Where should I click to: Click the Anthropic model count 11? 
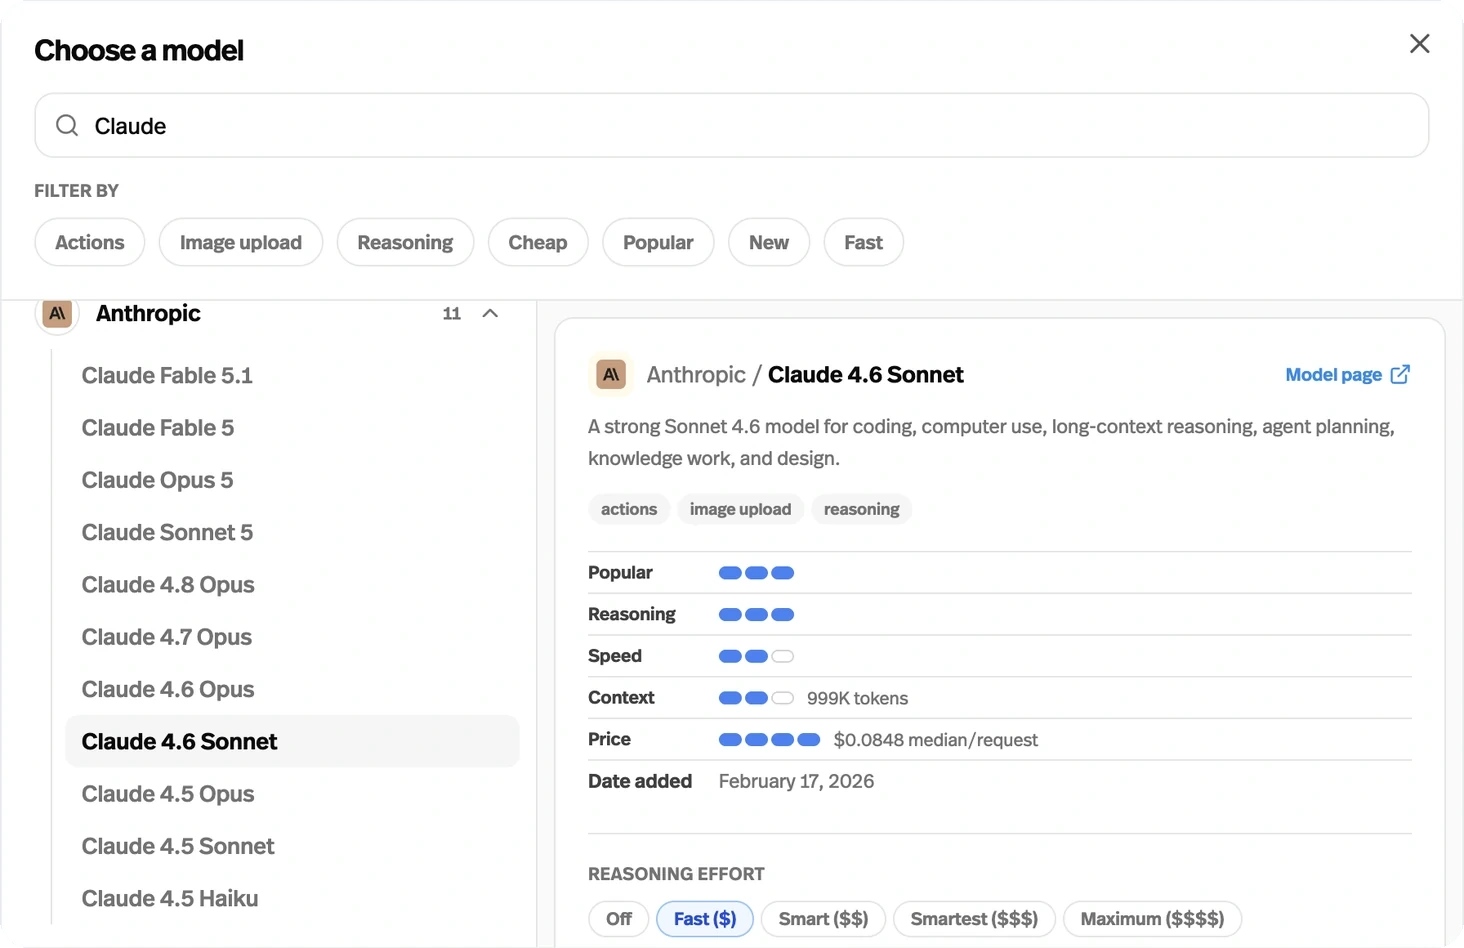pyautogui.click(x=452, y=314)
